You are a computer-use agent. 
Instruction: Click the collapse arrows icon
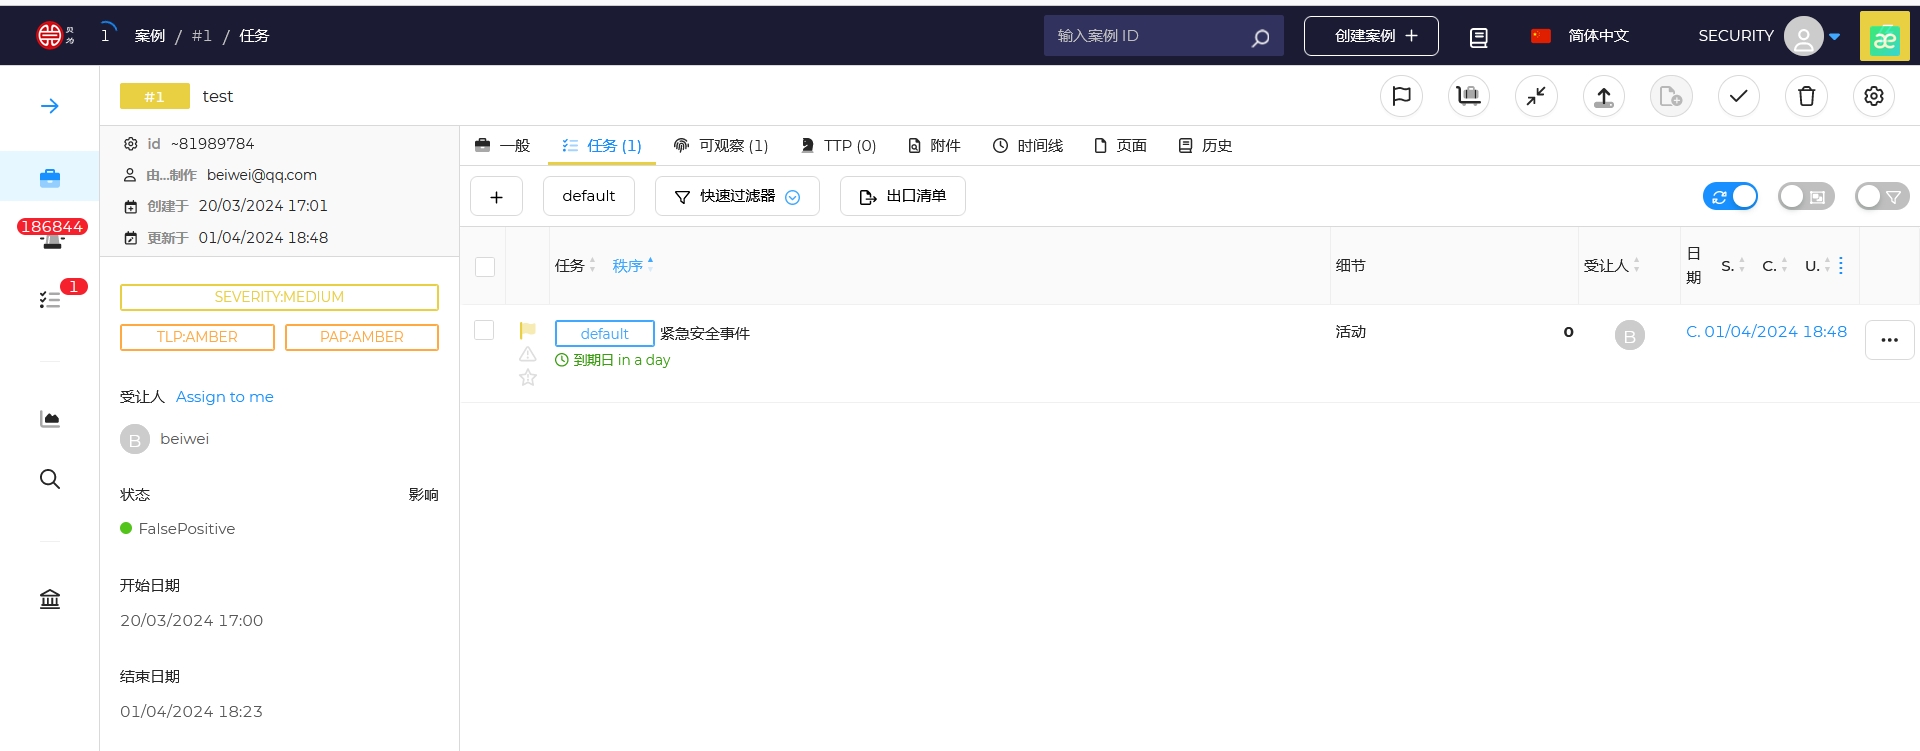(x=1536, y=96)
